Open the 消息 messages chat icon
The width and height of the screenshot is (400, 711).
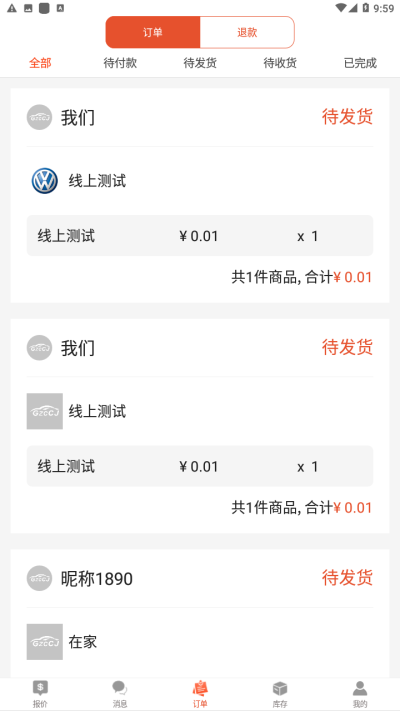(120, 689)
